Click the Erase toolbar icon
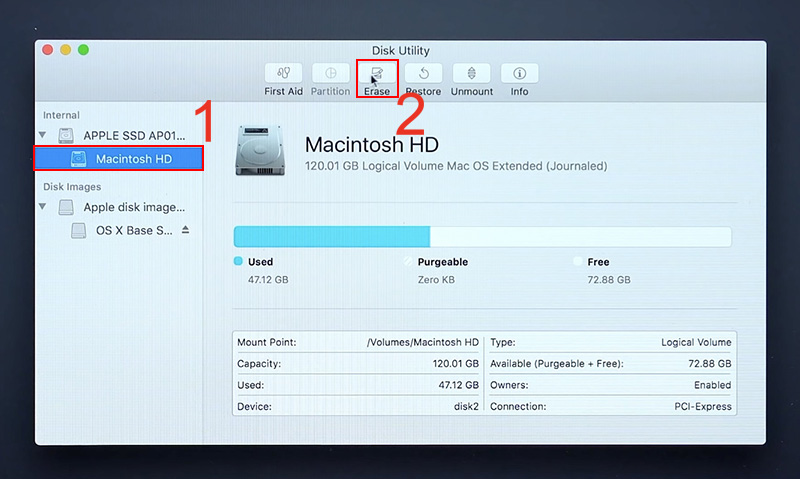 tap(377, 73)
